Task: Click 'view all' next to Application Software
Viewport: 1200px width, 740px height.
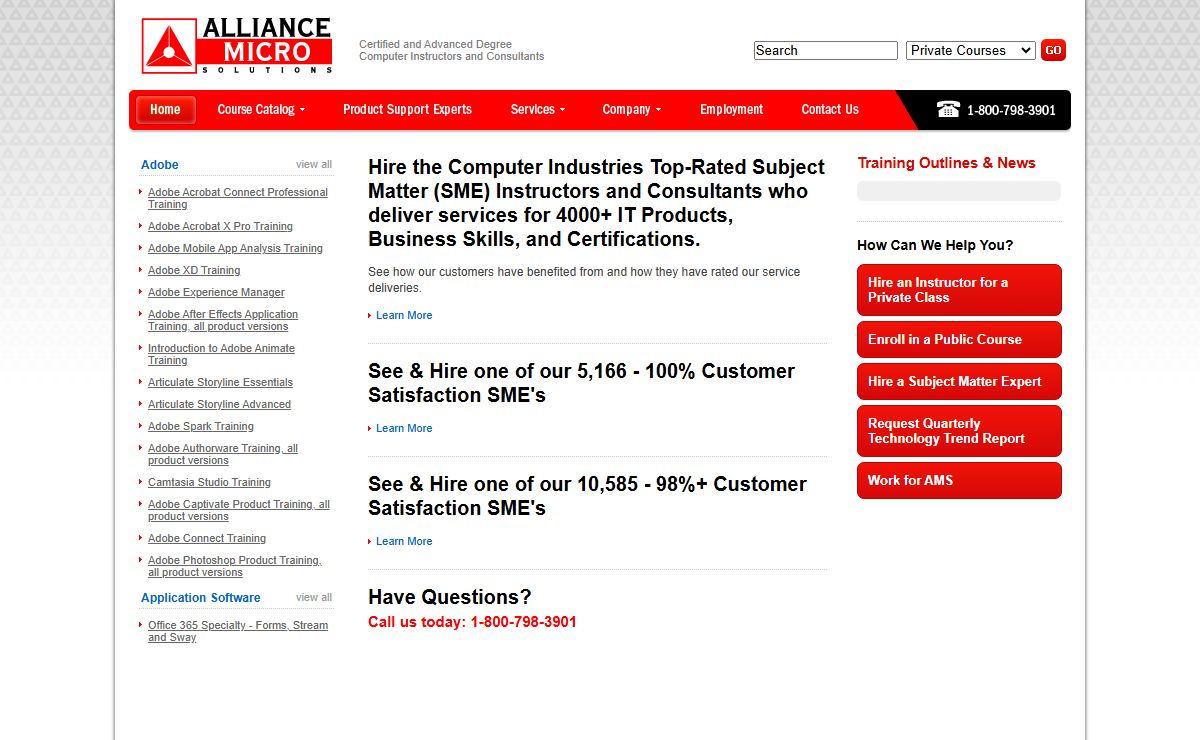Action: point(314,597)
